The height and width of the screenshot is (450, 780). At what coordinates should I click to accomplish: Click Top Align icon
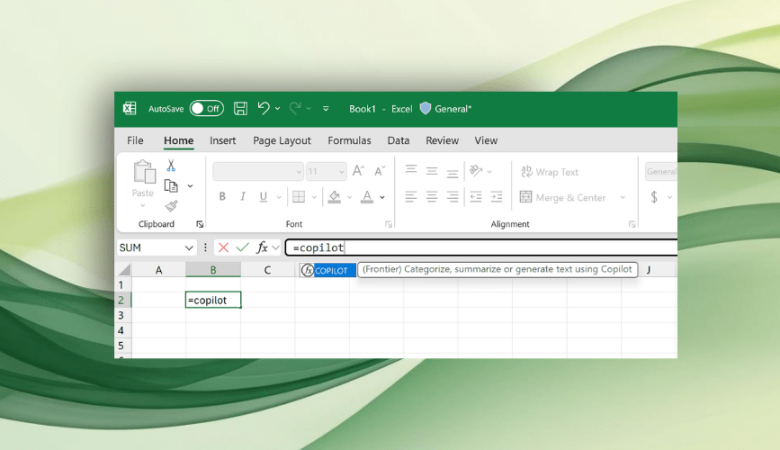411,171
